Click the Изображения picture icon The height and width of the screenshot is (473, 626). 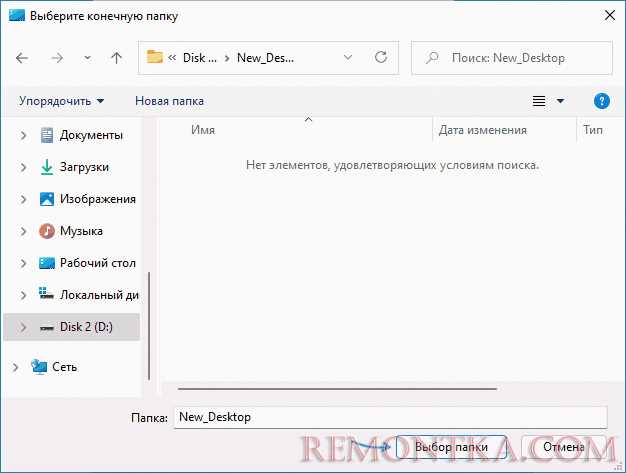pyautogui.click(x=47, y=199)
